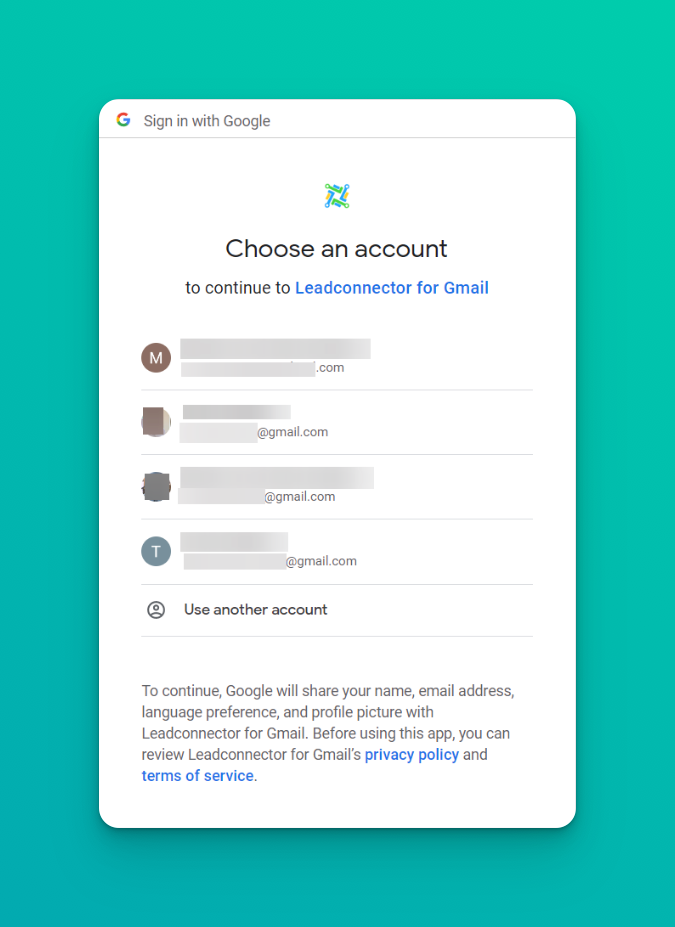Click the person icon beside 'Use another account'
This screenshot has height=927, width=675.
[x=156, y=610]
